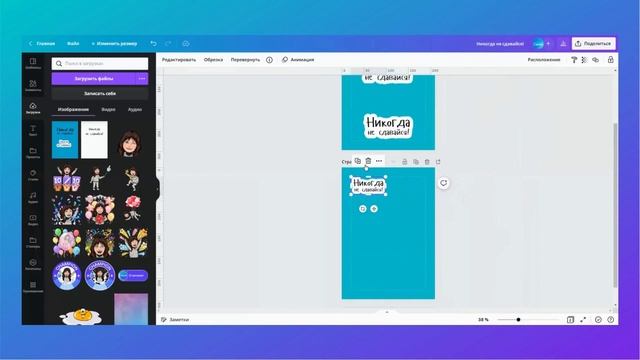Expand the page thumbnails with bottom chevron
This screenshot has height=360, width=640.
(387, 312)
